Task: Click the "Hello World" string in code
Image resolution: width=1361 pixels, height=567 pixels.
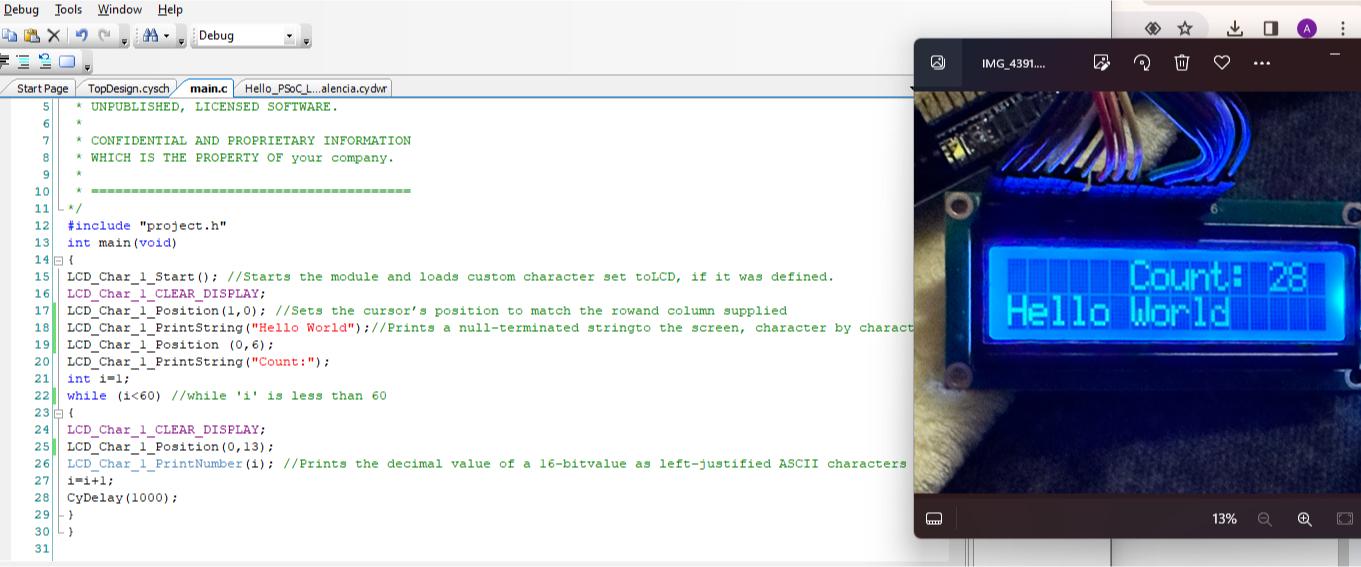Action: pos(303,328)
